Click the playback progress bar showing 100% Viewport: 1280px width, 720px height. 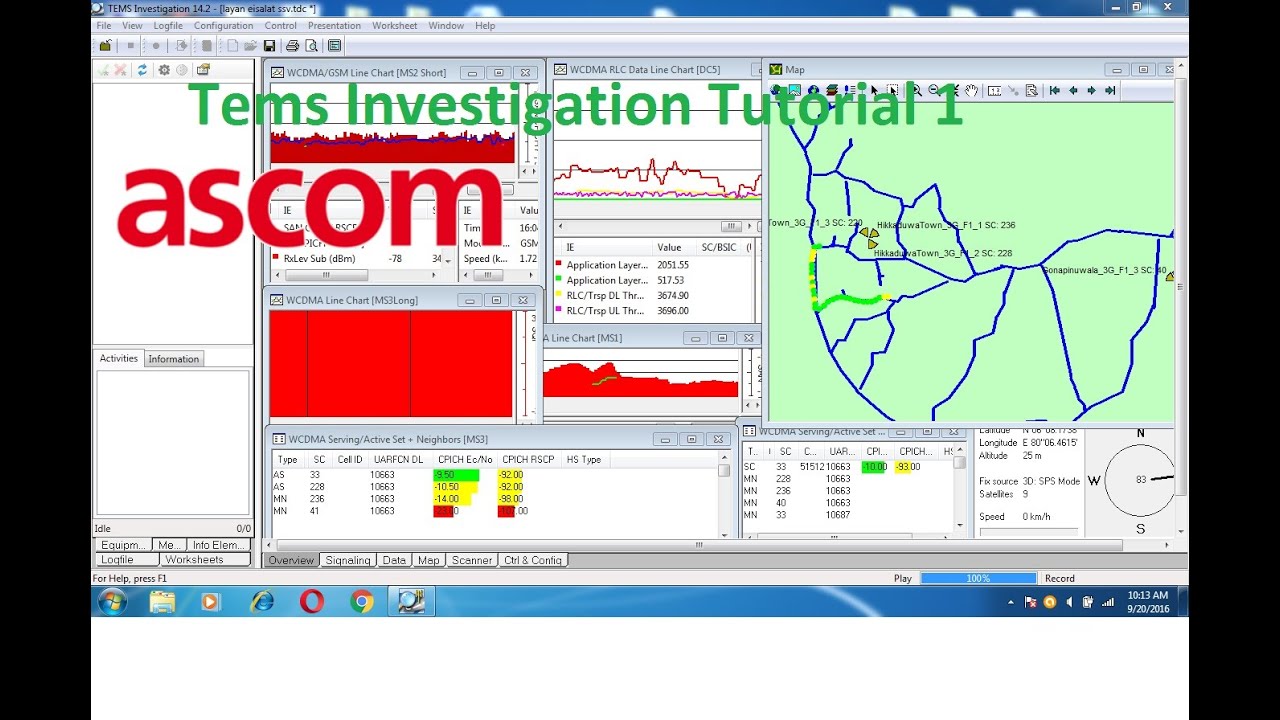pyautogui.click(x=978, y=578)
